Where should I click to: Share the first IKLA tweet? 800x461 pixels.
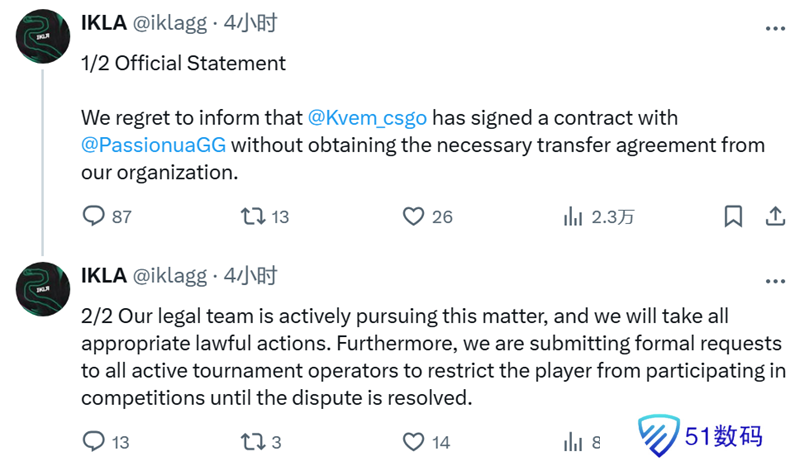point(774,216)
